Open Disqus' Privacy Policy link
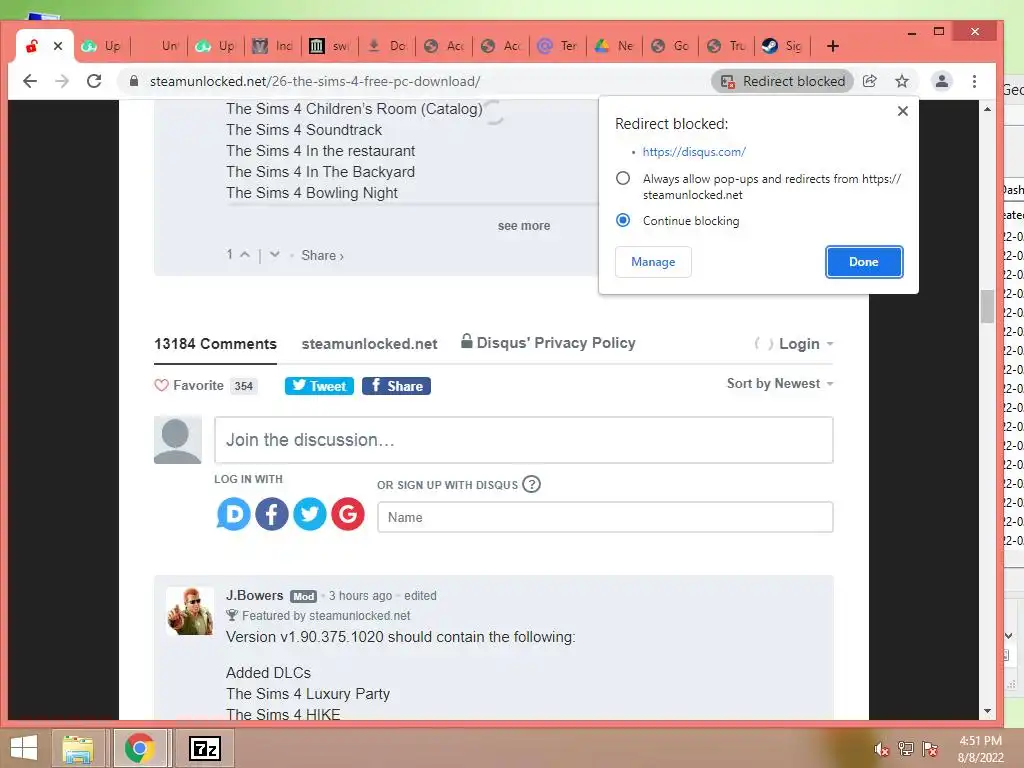 [x=548, y=342]
